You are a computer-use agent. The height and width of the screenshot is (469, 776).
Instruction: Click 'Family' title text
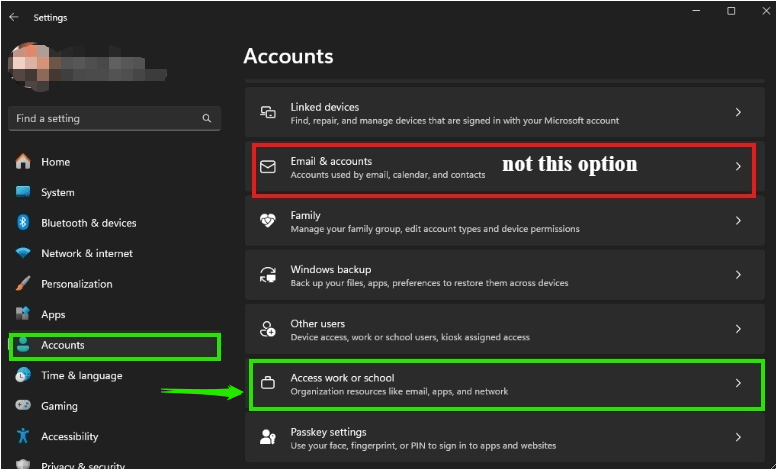tap(305, 215)
